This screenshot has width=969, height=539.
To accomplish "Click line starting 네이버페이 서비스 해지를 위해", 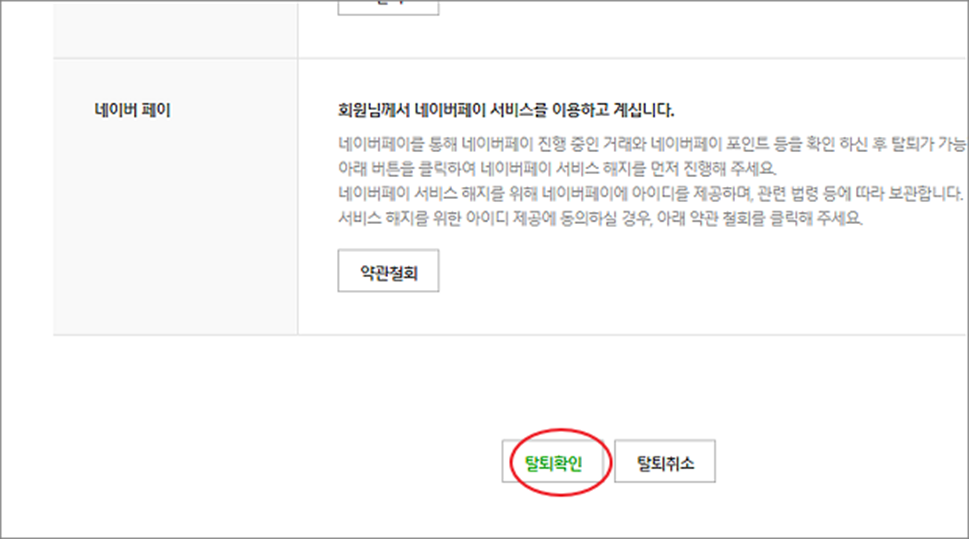I will coord(651,193).
